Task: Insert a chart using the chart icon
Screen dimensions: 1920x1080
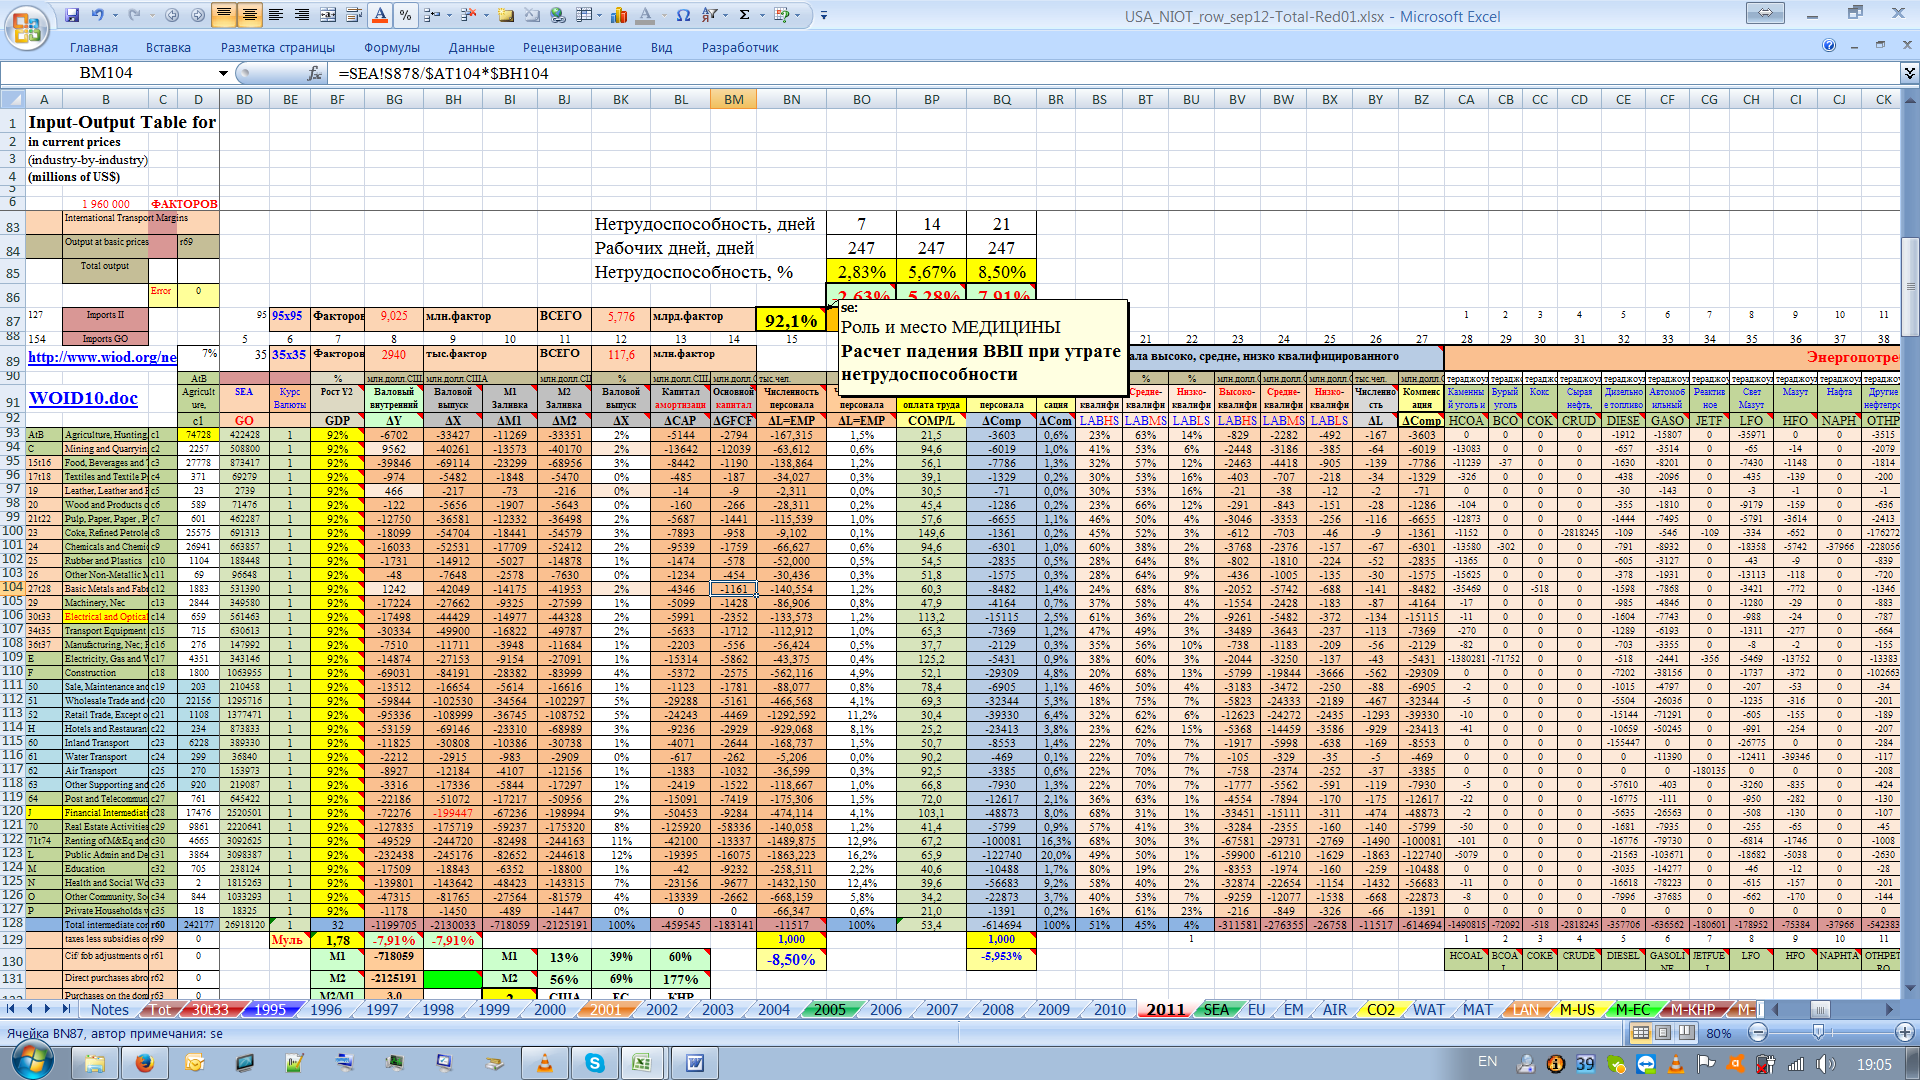Action: click(x=619, y=15)
